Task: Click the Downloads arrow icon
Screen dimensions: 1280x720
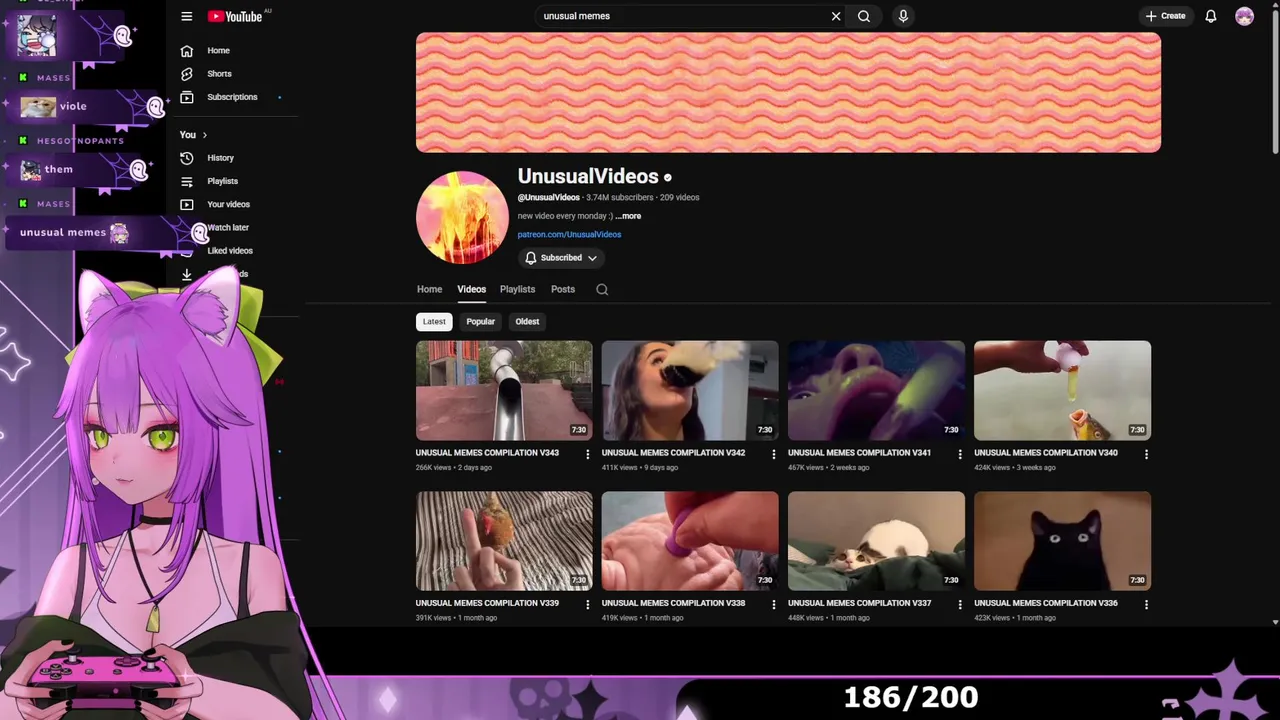Action: click(186, 274)
